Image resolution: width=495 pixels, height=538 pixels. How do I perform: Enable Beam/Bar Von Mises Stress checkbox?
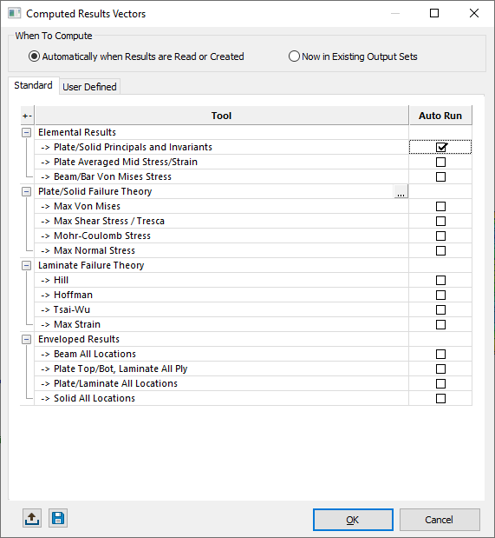pyautogui.click(x=441, y=177)
